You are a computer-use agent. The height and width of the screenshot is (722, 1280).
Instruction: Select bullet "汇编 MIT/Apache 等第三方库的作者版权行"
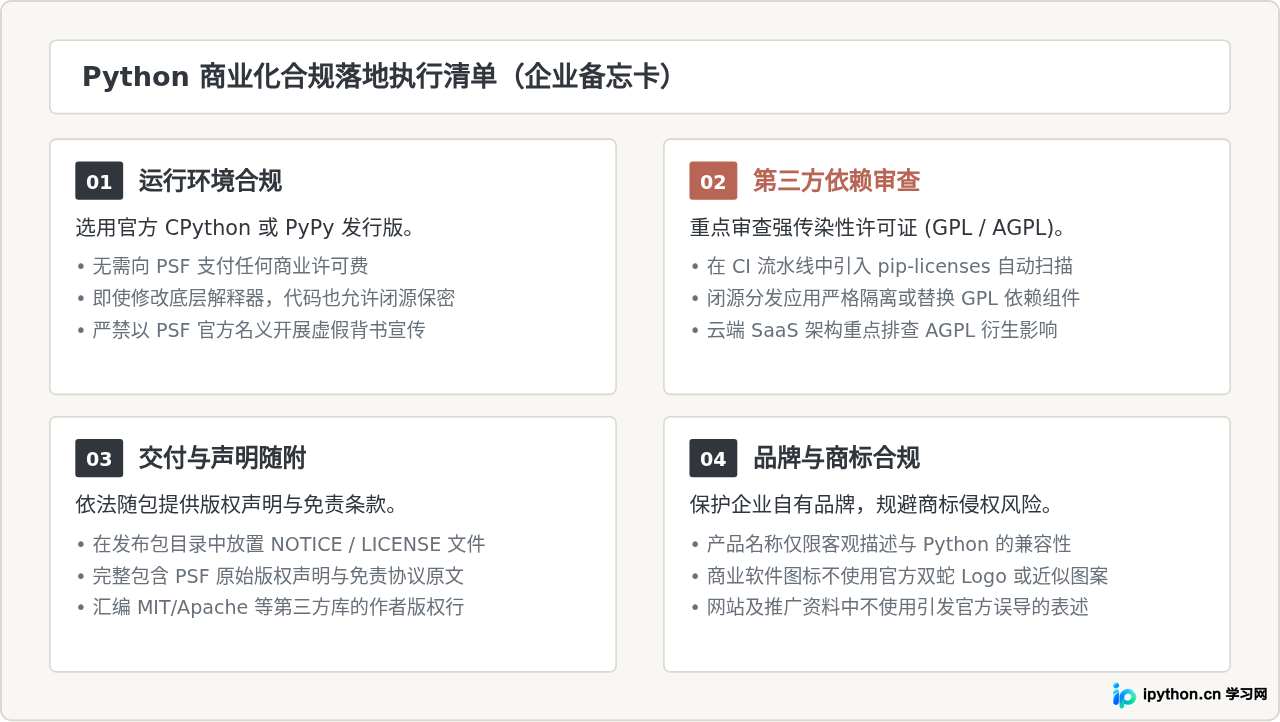point(269,607)
